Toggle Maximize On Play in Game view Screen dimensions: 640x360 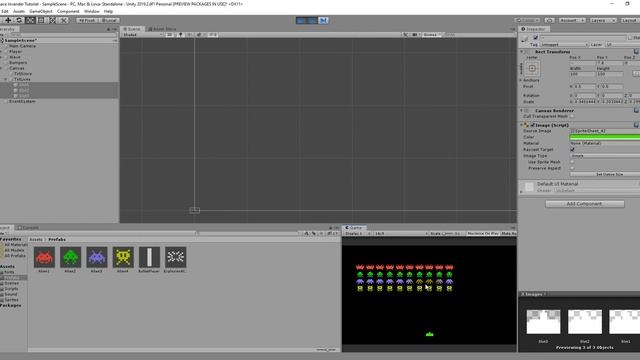point(483,233)
